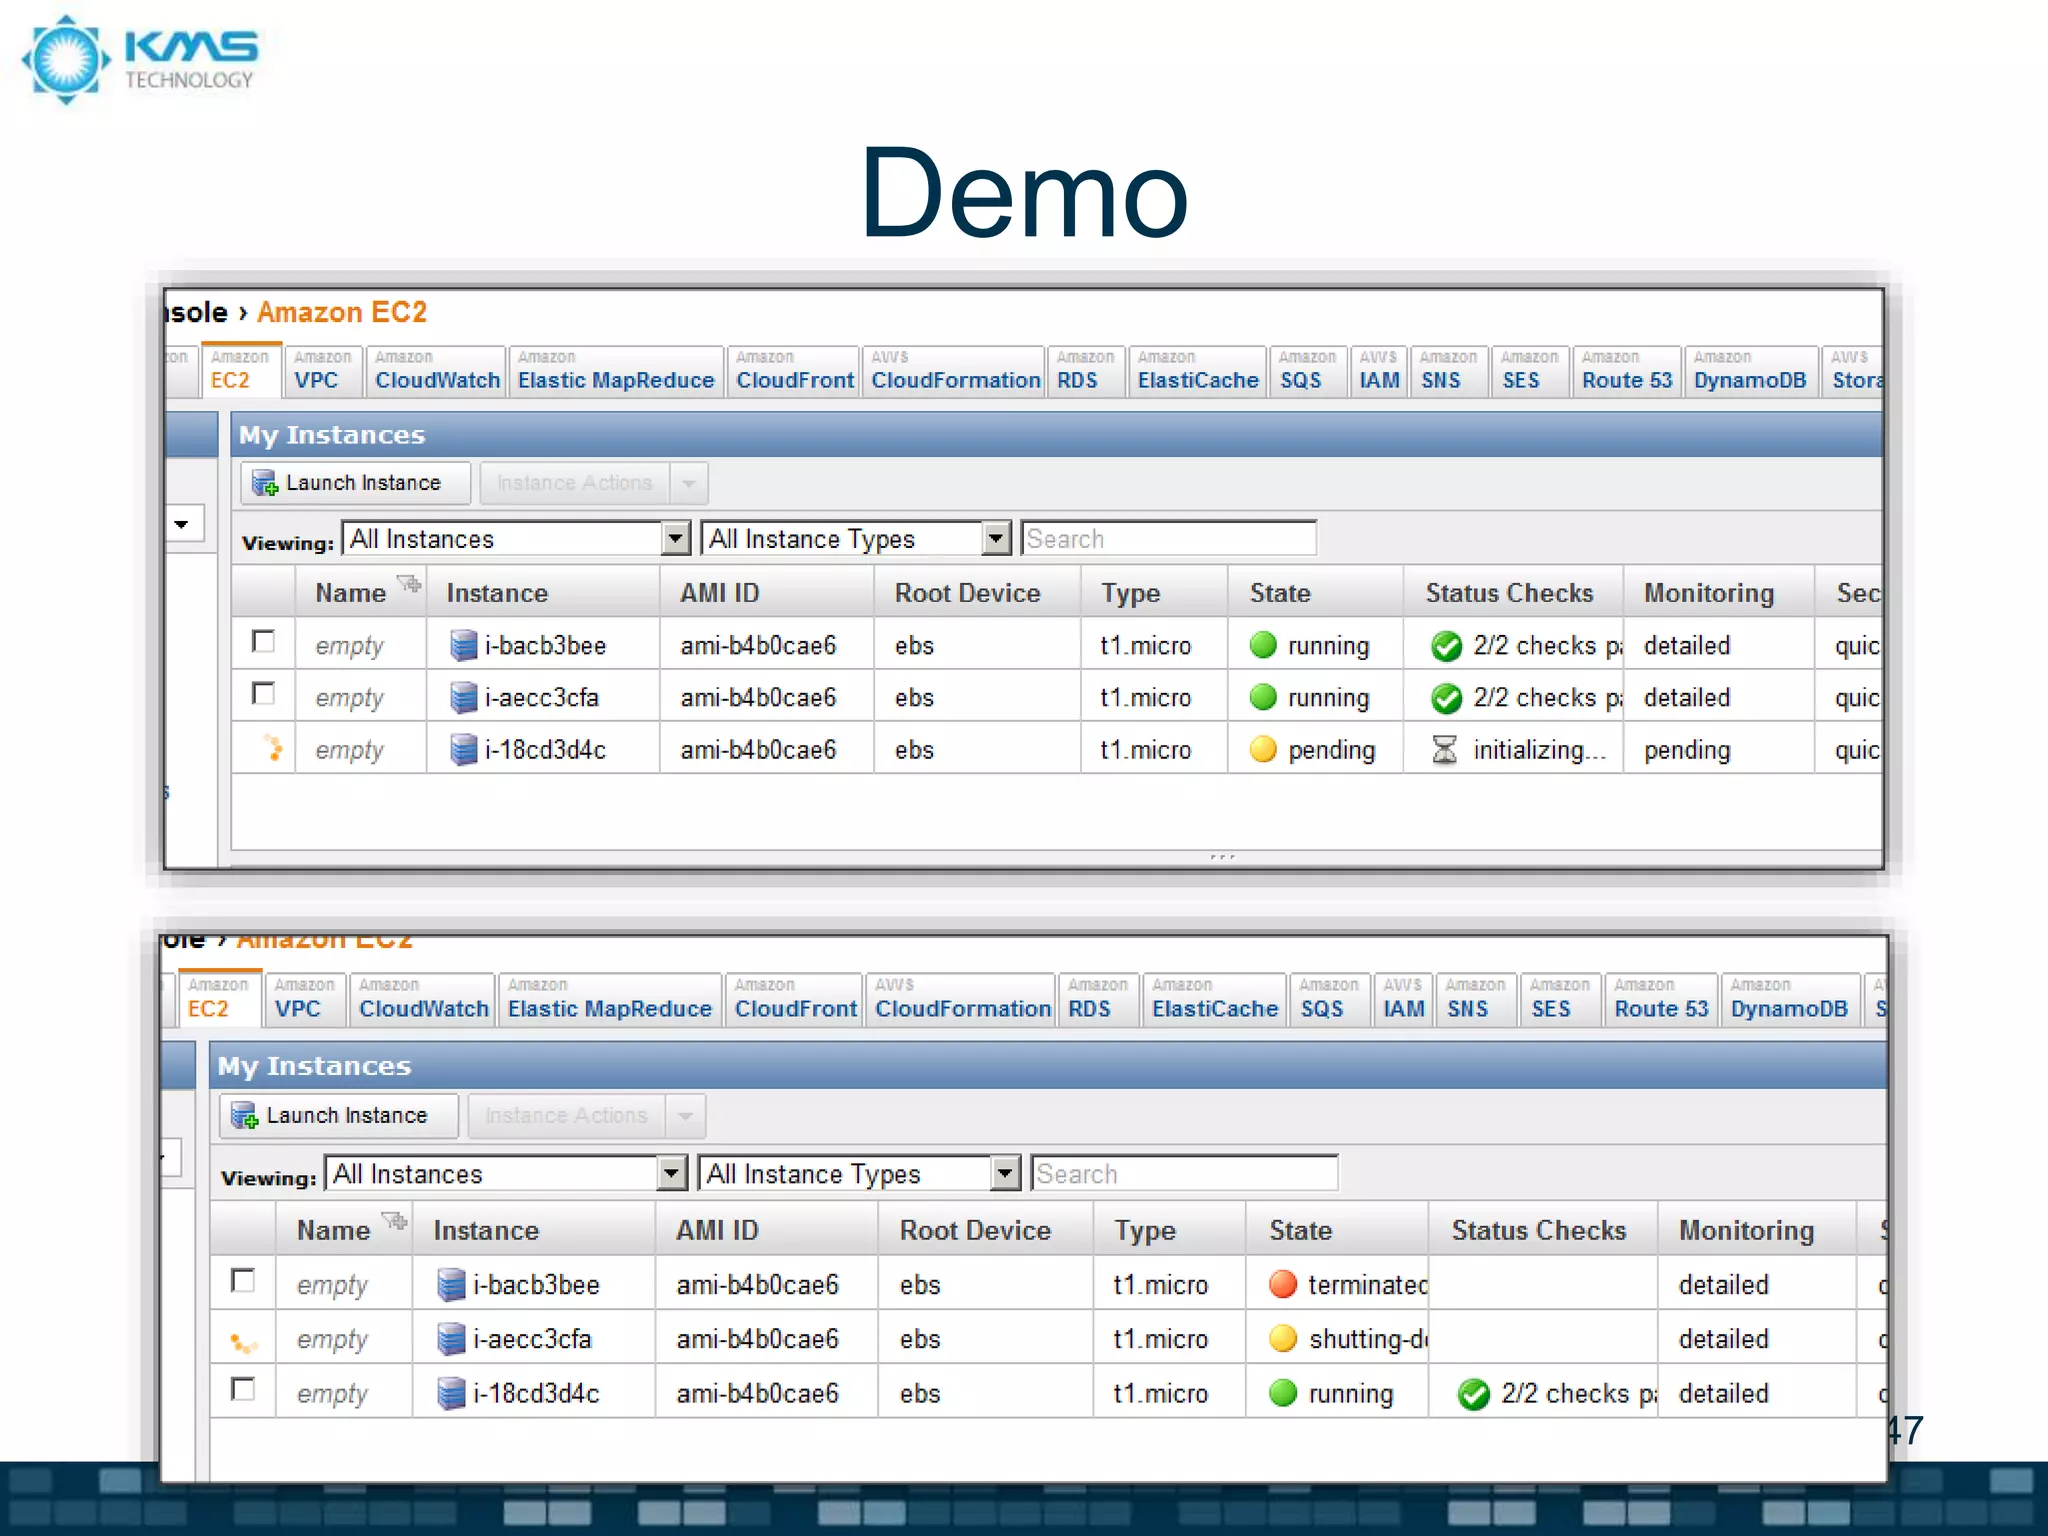
Task: Click panel resize handle dots below top table
Action: [x=1222, y=857]
